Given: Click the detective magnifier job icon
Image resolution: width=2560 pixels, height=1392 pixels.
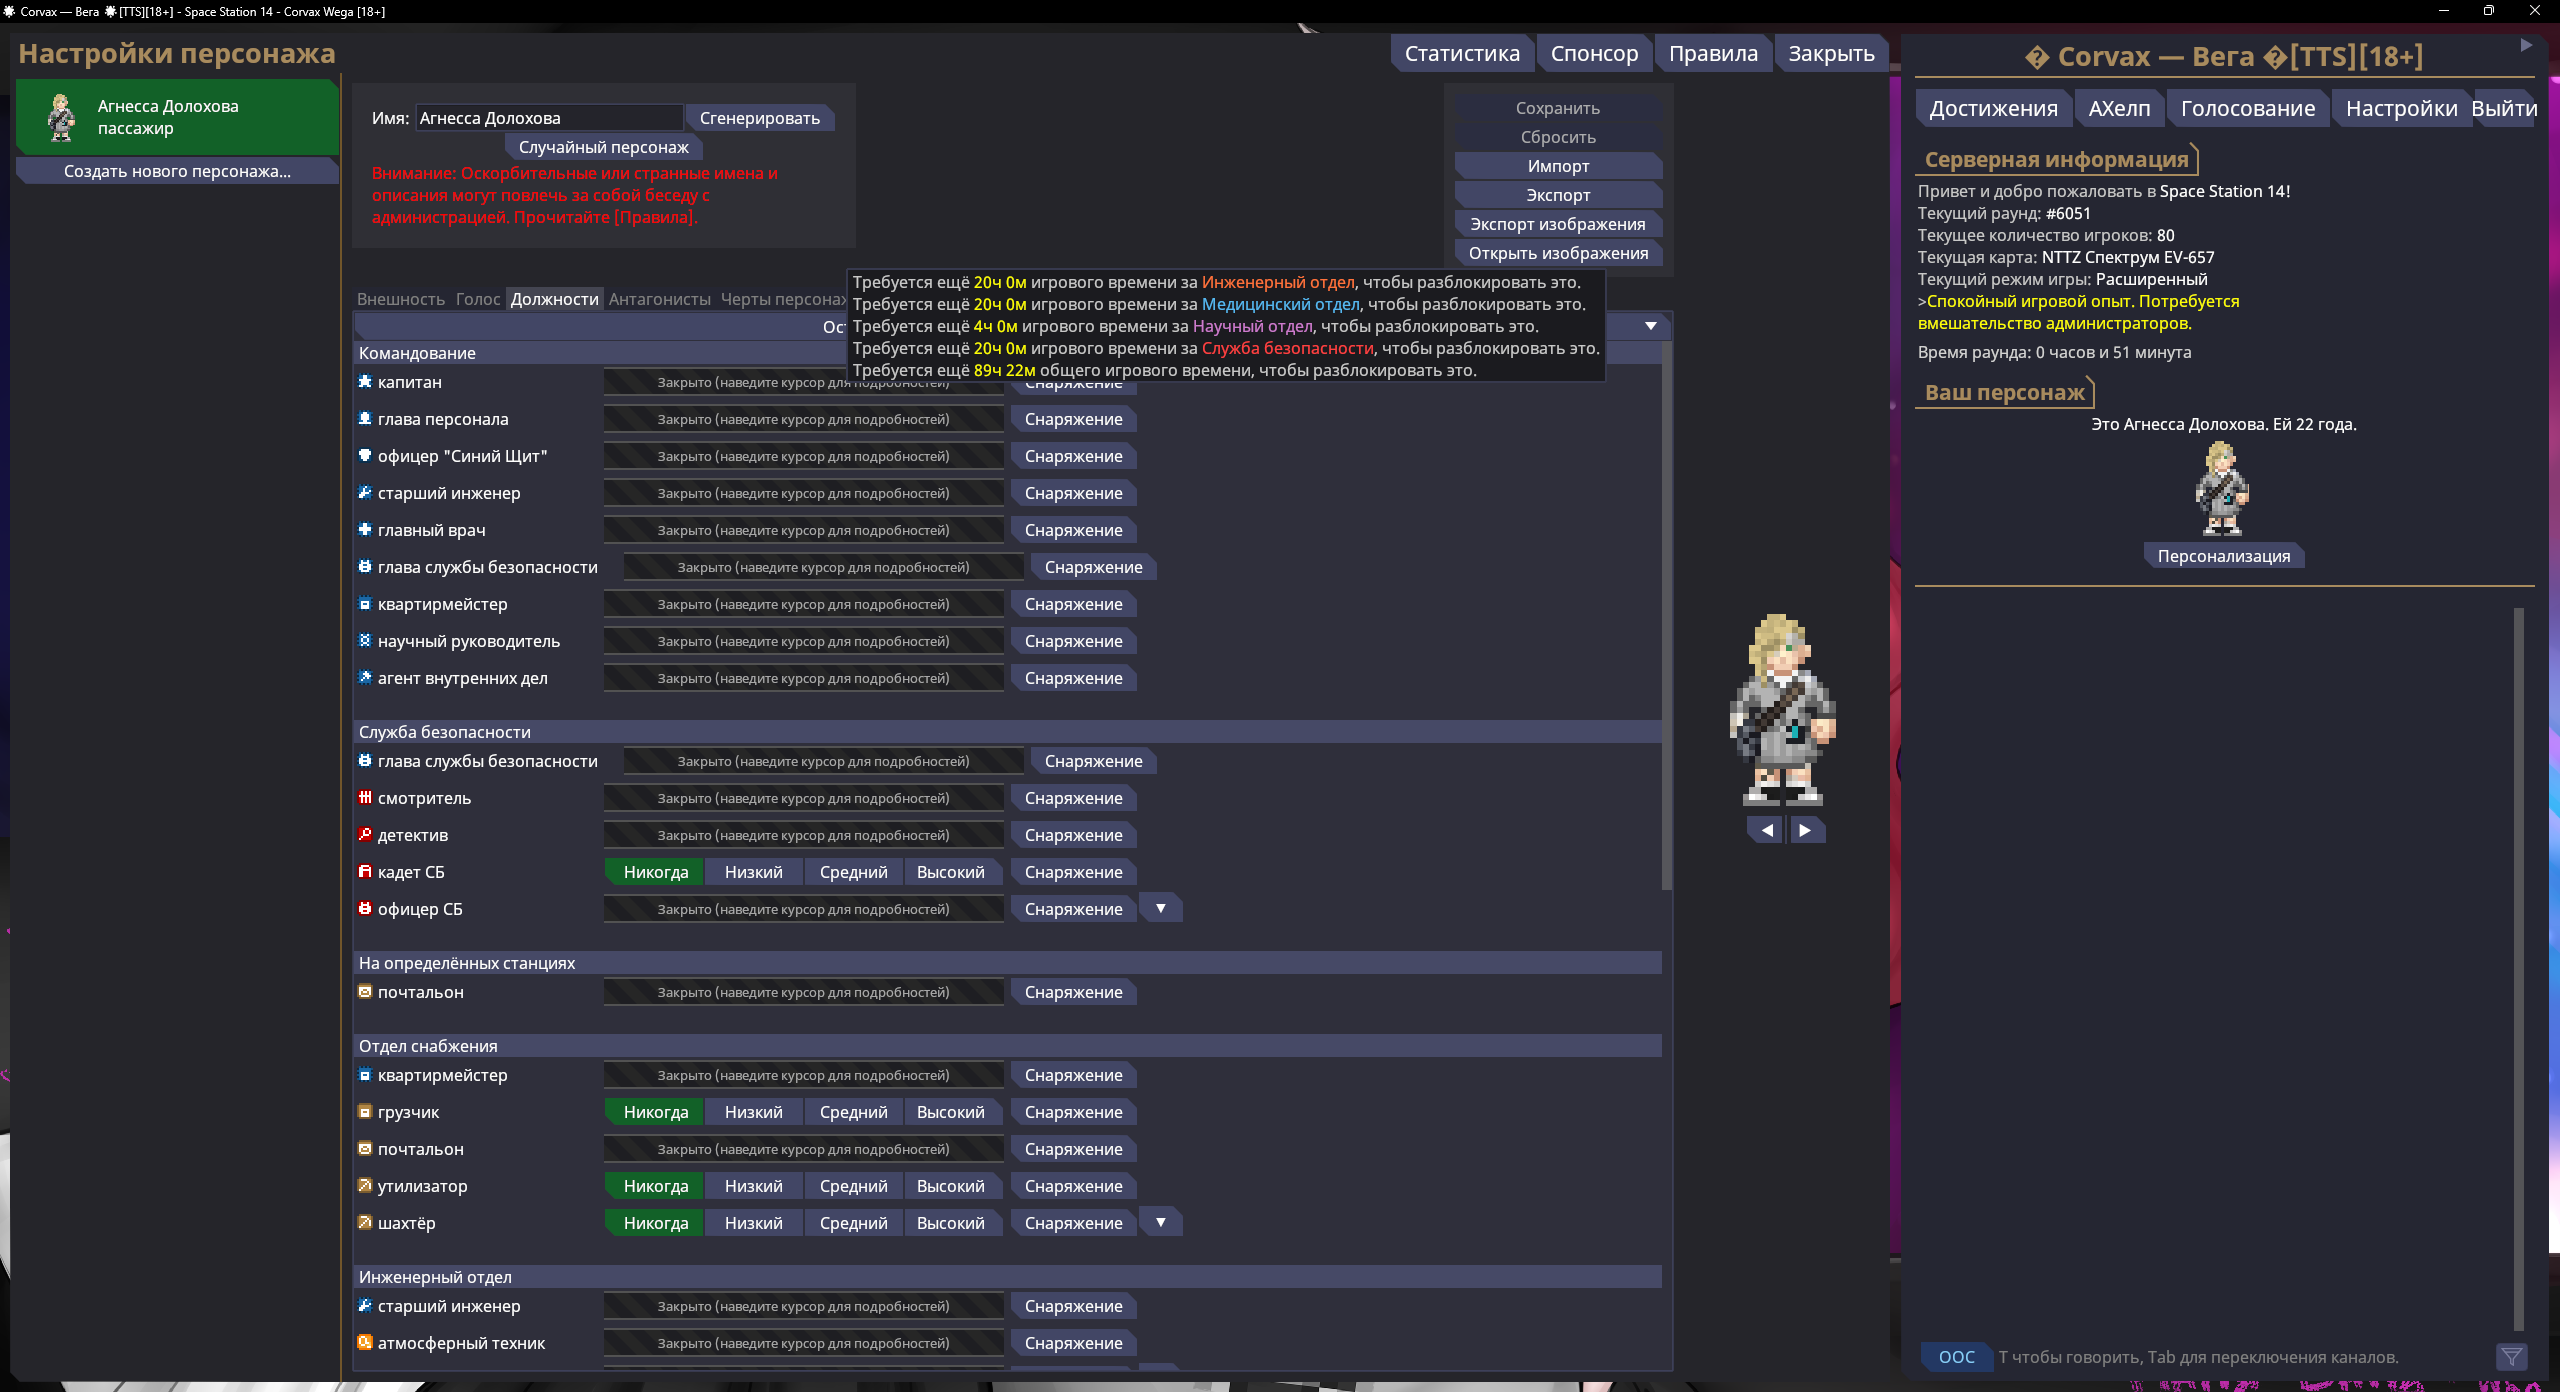Looking at the screenshot, I should (x=365, y=835).
